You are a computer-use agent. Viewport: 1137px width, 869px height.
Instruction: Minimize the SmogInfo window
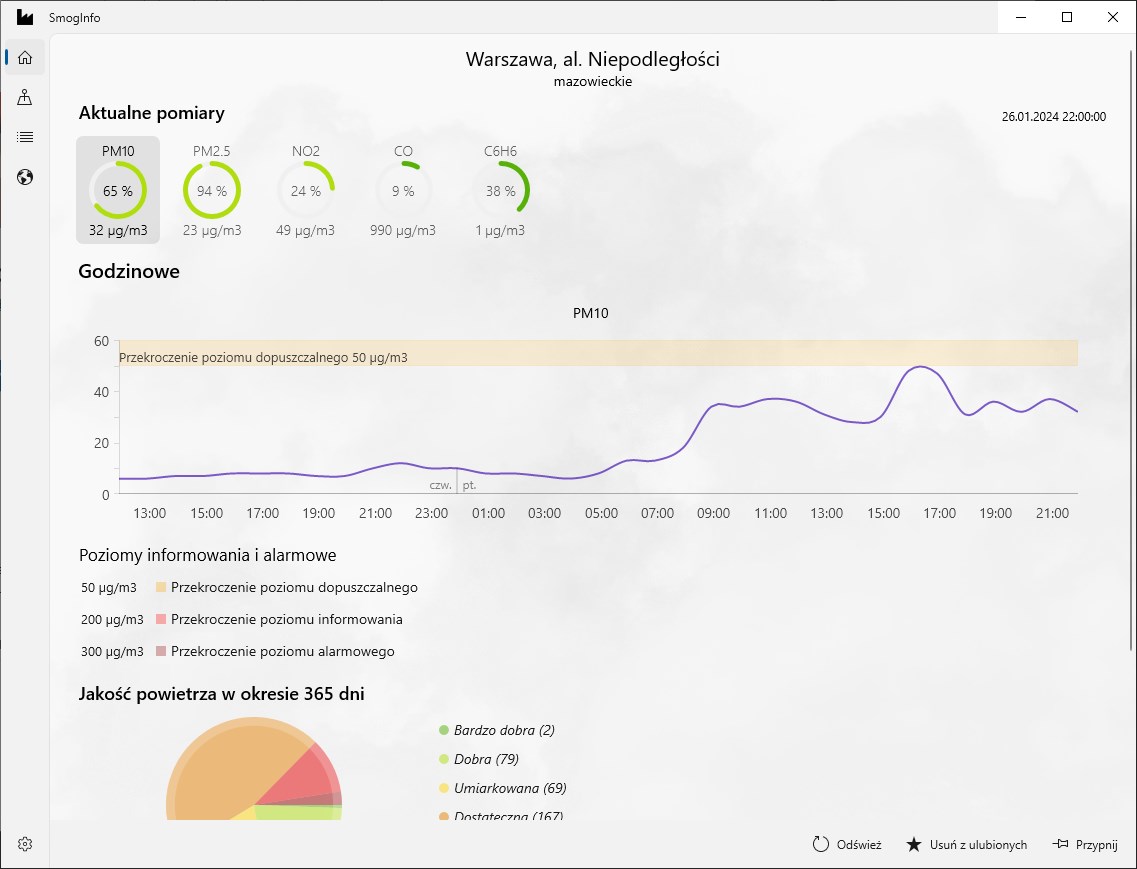[x=1021, y=17]
